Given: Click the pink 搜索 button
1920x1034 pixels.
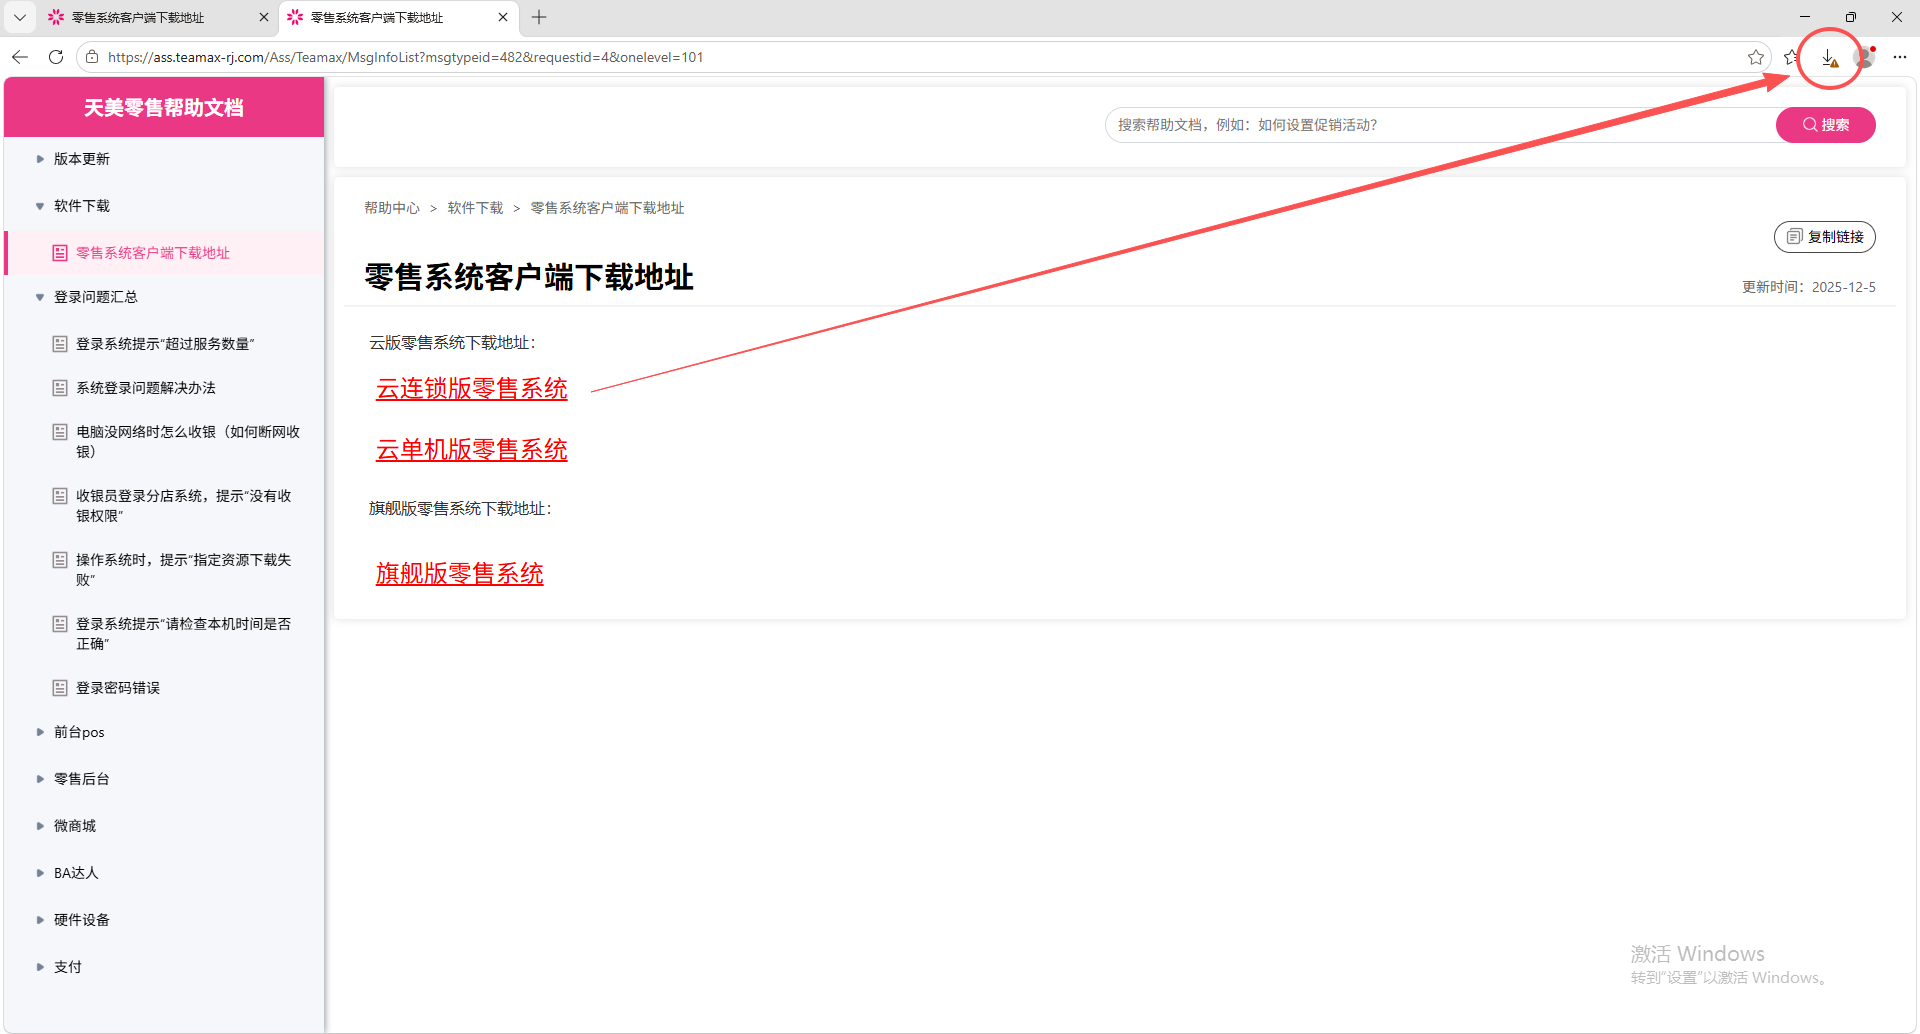Looking at the screenshot, I should point(1825,125).
